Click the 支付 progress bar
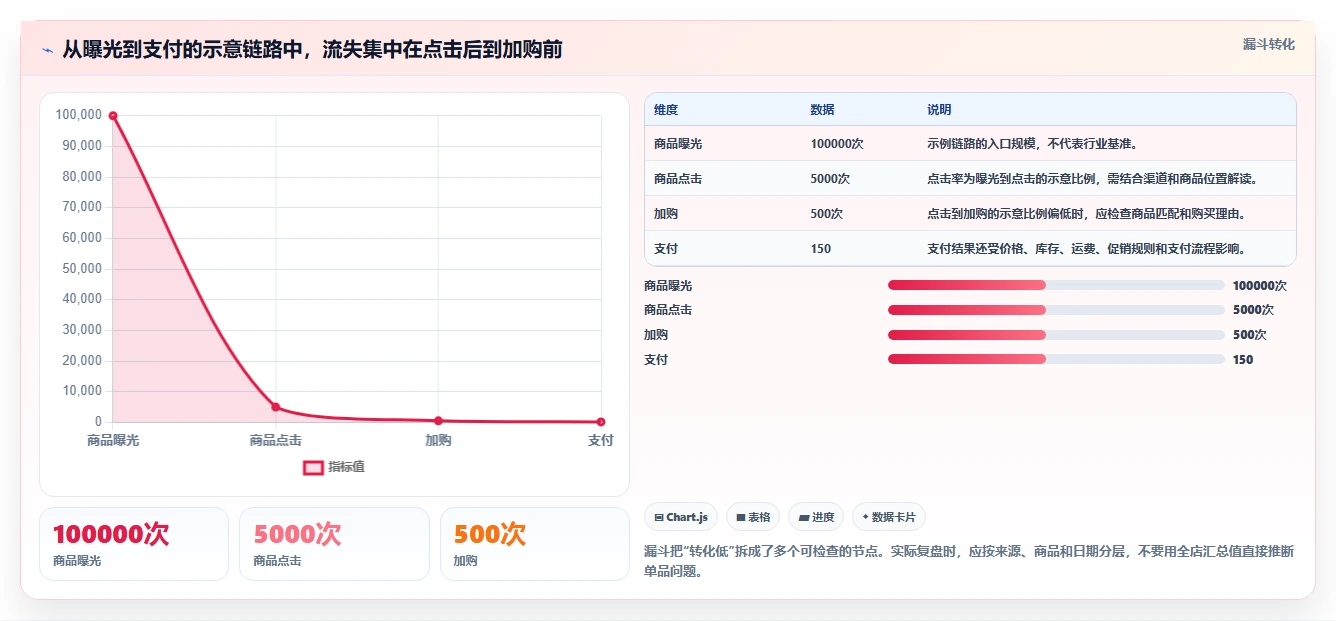The height and width of the screenshot is (621, 1336). point(1056,359)
